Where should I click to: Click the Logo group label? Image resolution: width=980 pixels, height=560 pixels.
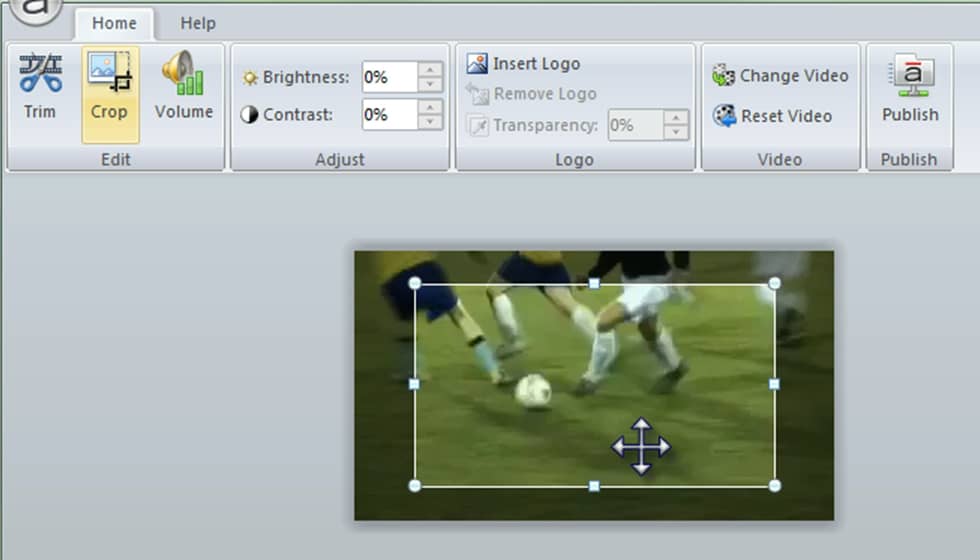pyautogui.click(x=574, y=159)
